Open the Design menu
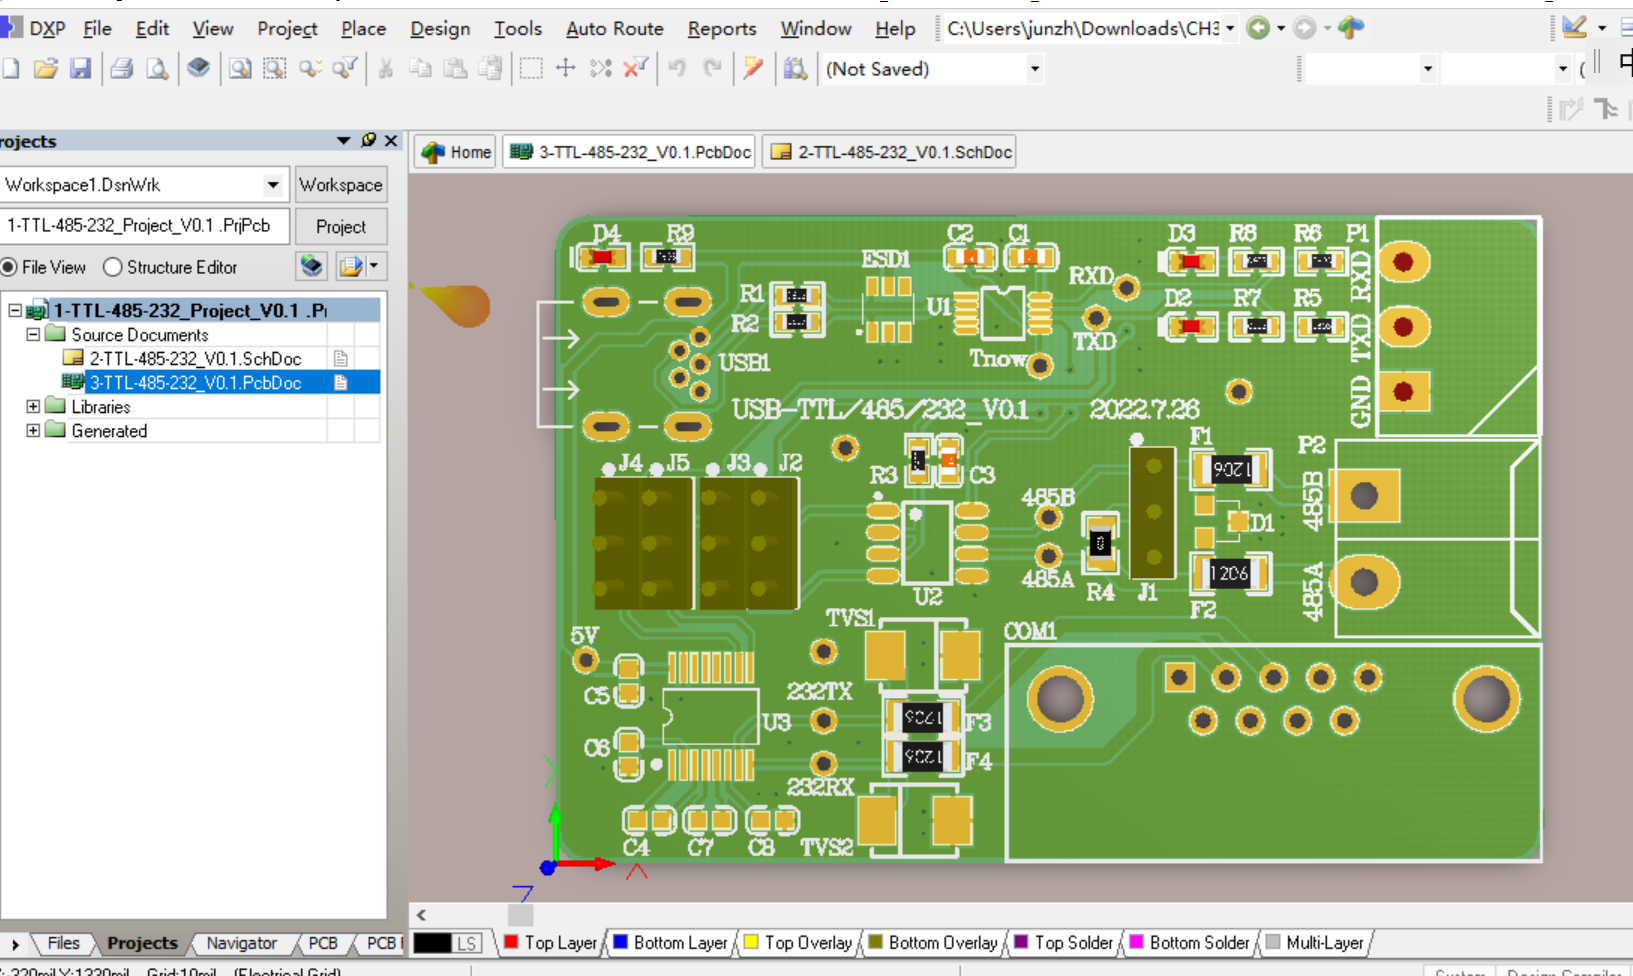1633x976 pixels. 440,29
